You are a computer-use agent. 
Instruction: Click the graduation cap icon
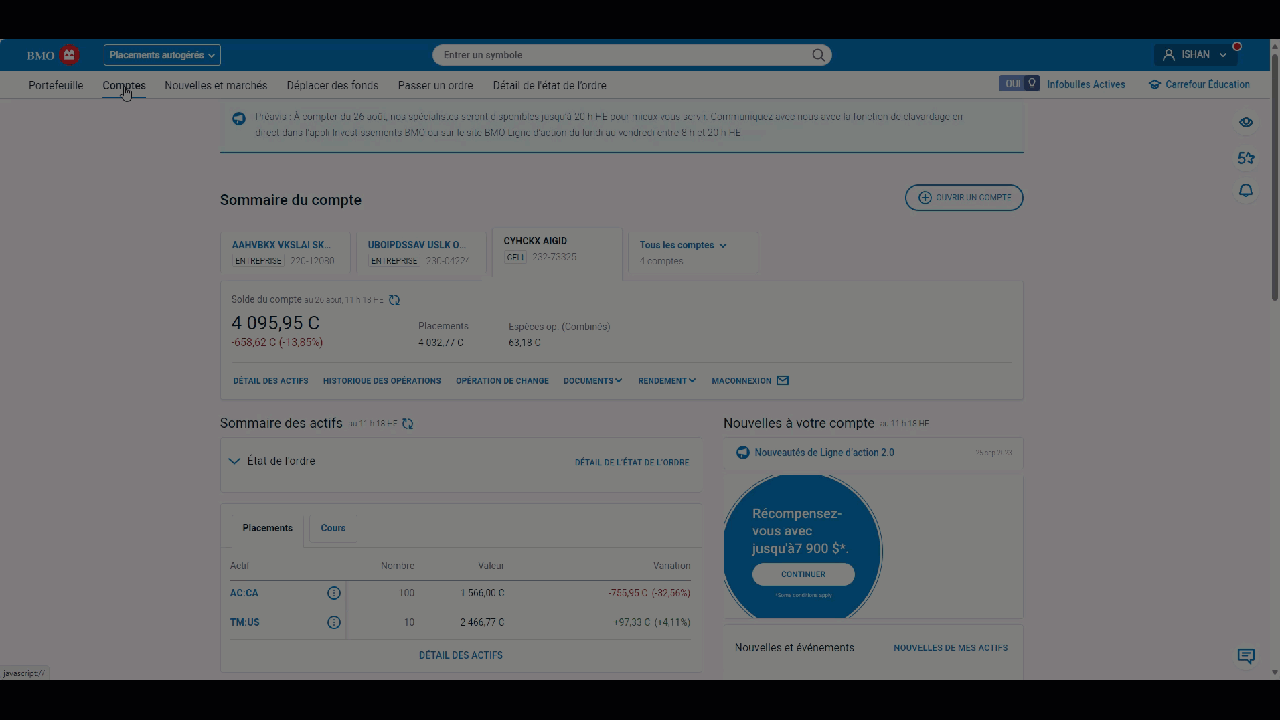click(1155, 85)
